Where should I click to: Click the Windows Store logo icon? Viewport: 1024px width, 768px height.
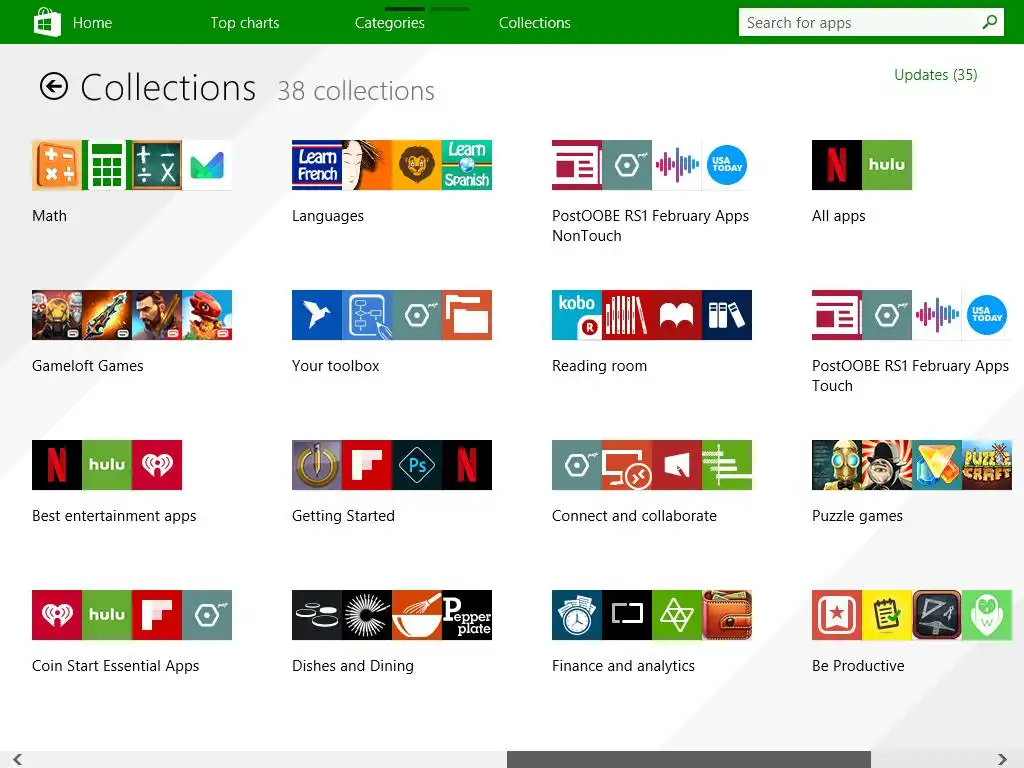click(47, 22)
